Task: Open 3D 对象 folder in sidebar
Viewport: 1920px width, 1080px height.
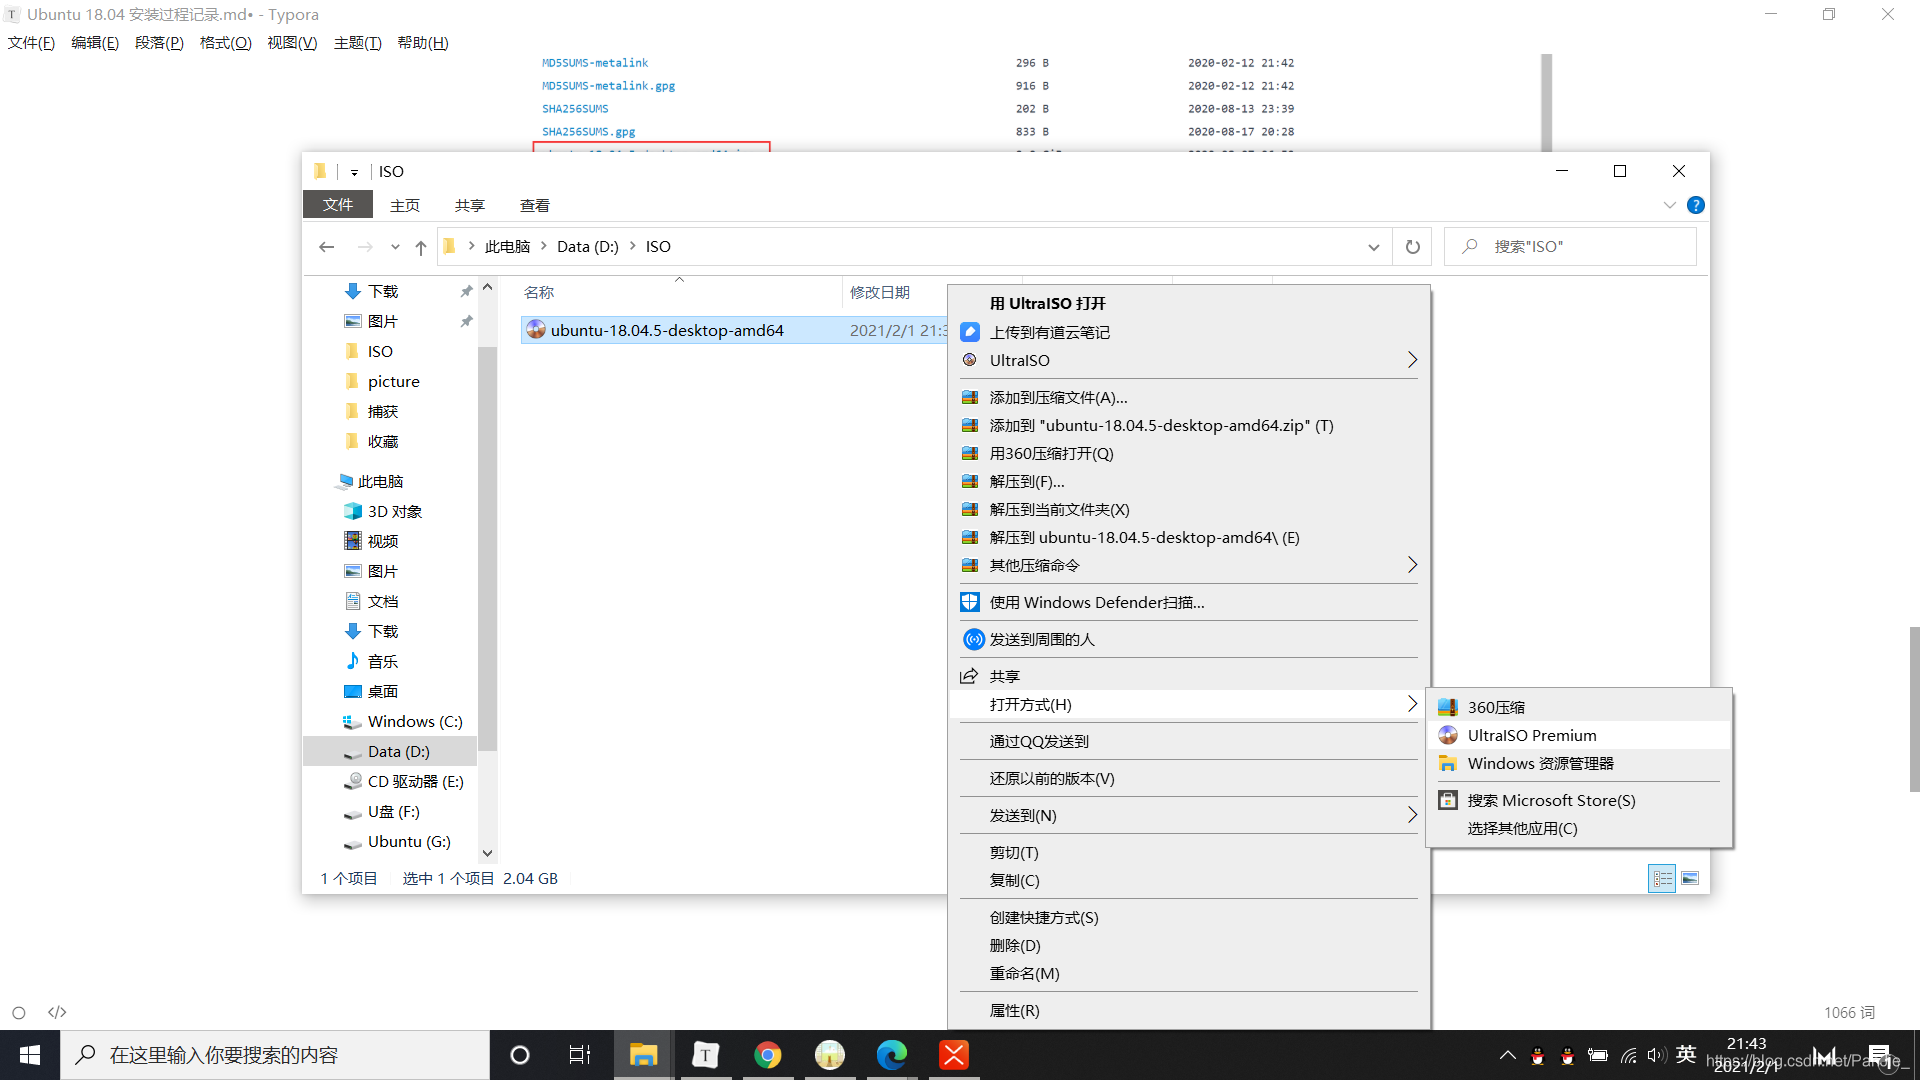Action: click(394, 512)
